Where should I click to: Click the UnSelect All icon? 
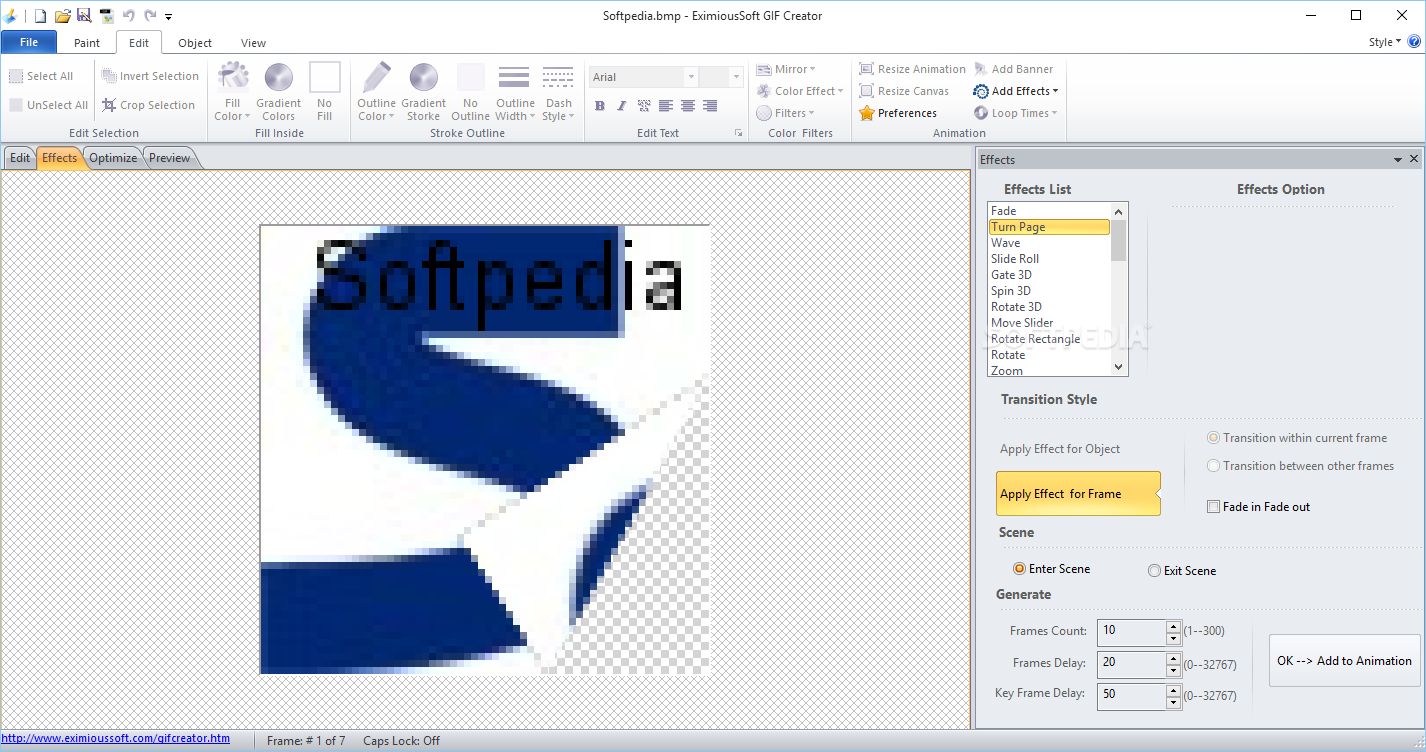pyautogui.click(x=16, y=105)
